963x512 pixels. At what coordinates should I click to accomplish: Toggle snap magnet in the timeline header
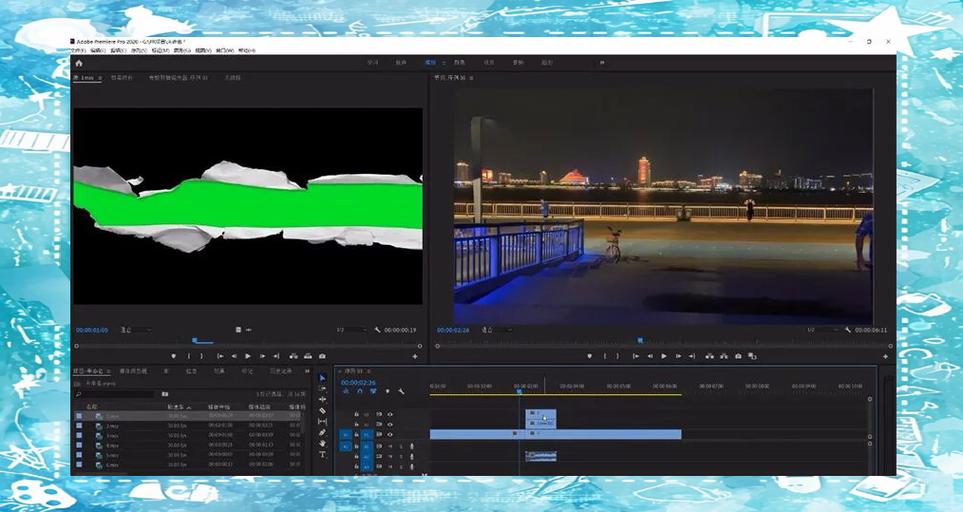coord(360,391)
